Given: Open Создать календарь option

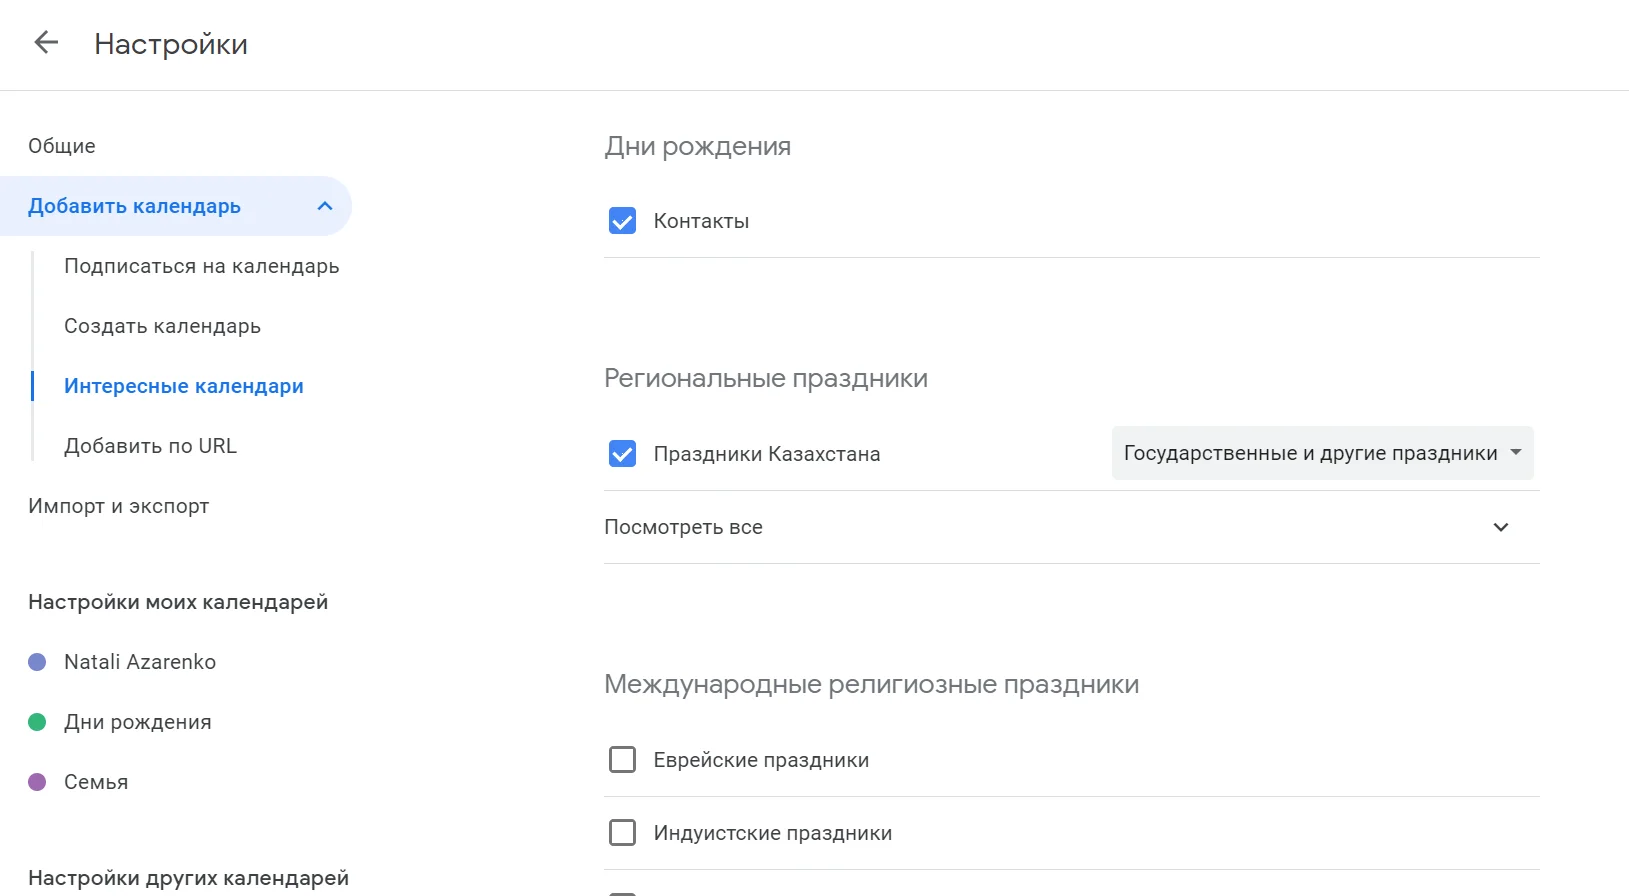Looking at the screenshot, I should 162,326.
